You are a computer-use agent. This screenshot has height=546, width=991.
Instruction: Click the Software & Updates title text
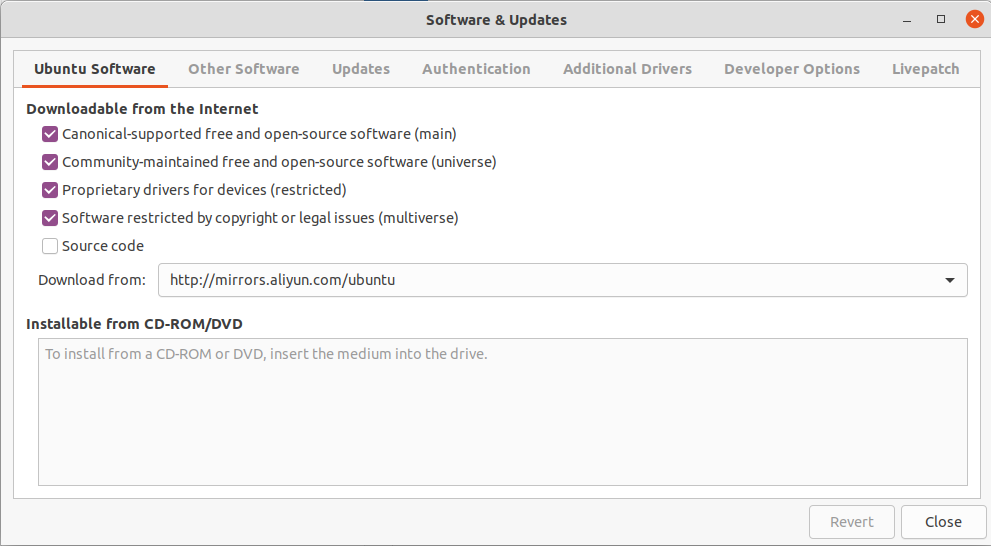point(496,20)
